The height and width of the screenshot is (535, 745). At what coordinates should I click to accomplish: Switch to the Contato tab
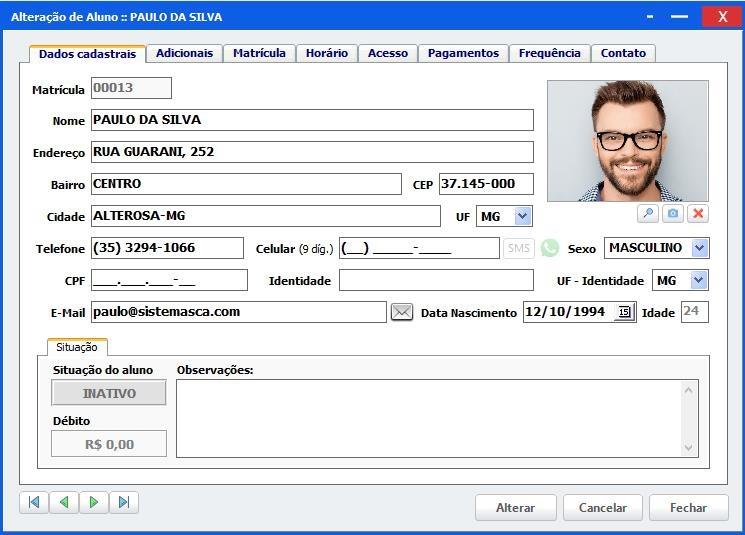[623, 53]
